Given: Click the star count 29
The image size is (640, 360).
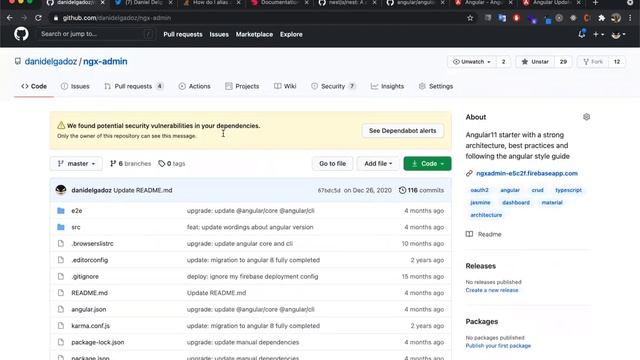Looking at the screenshot, I should tap(563, 62).
